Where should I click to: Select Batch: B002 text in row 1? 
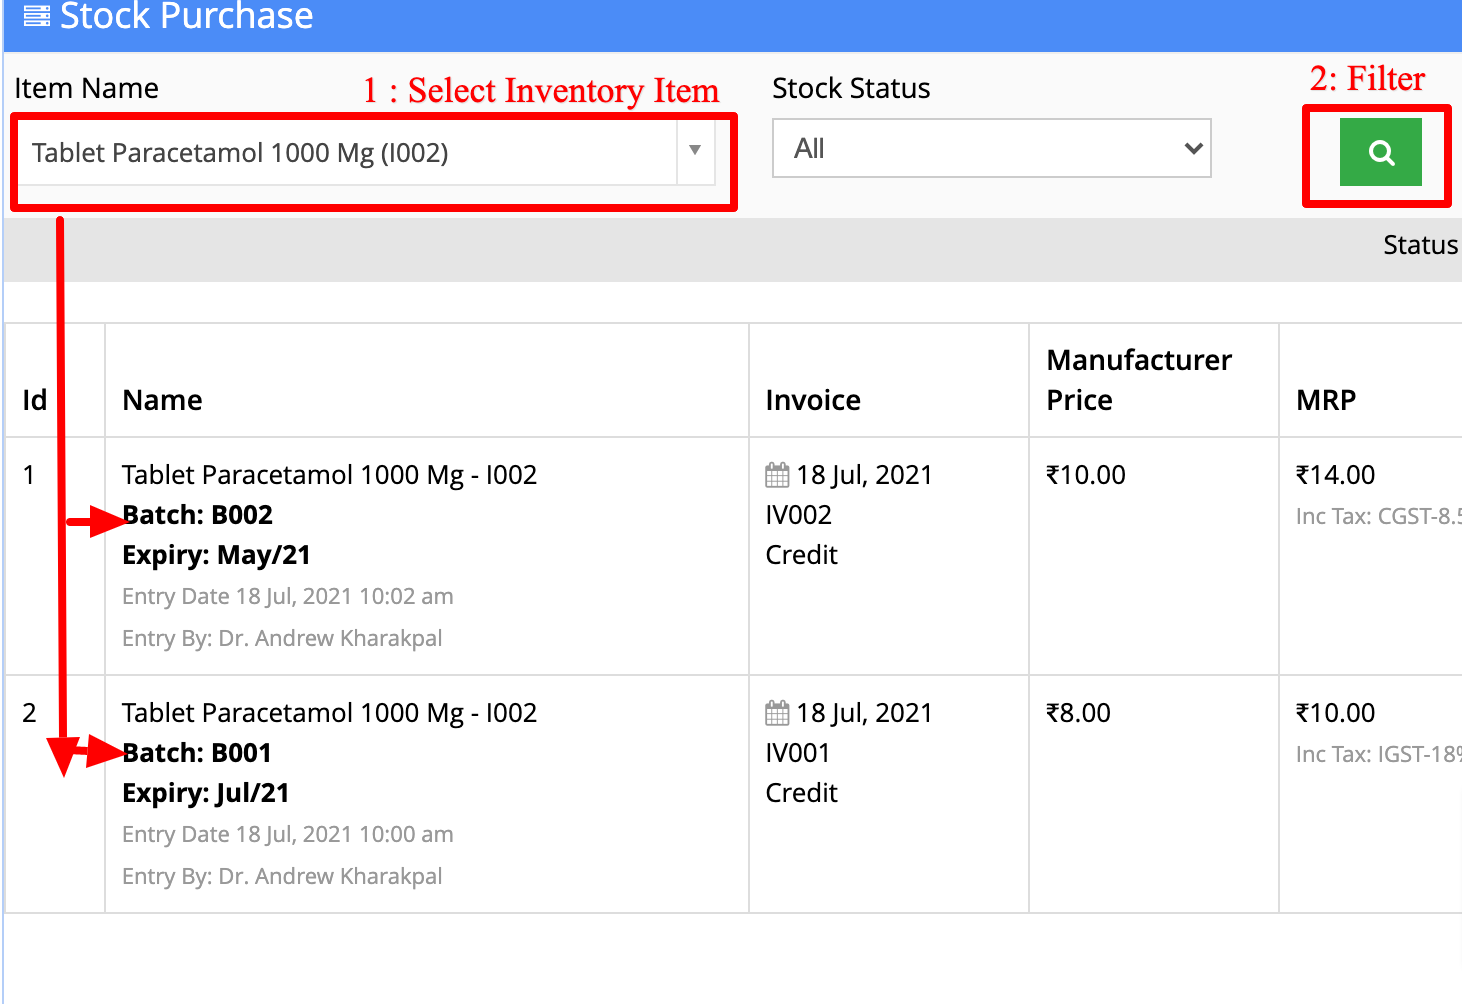click(197, 515)
